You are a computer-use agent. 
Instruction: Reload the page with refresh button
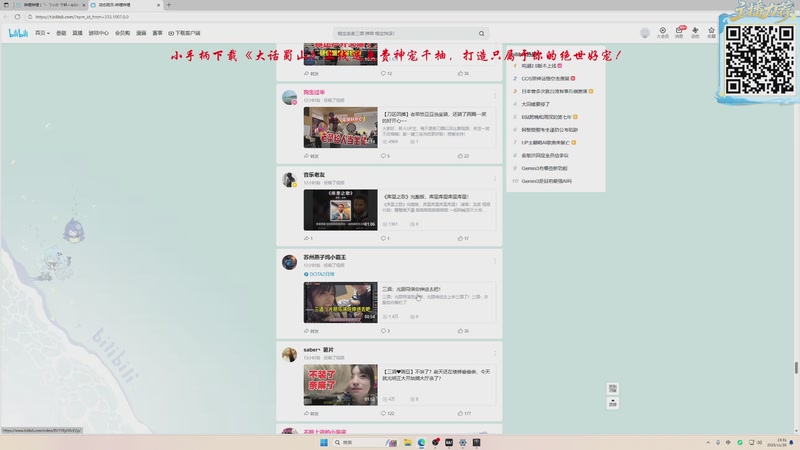click(17, 17)
